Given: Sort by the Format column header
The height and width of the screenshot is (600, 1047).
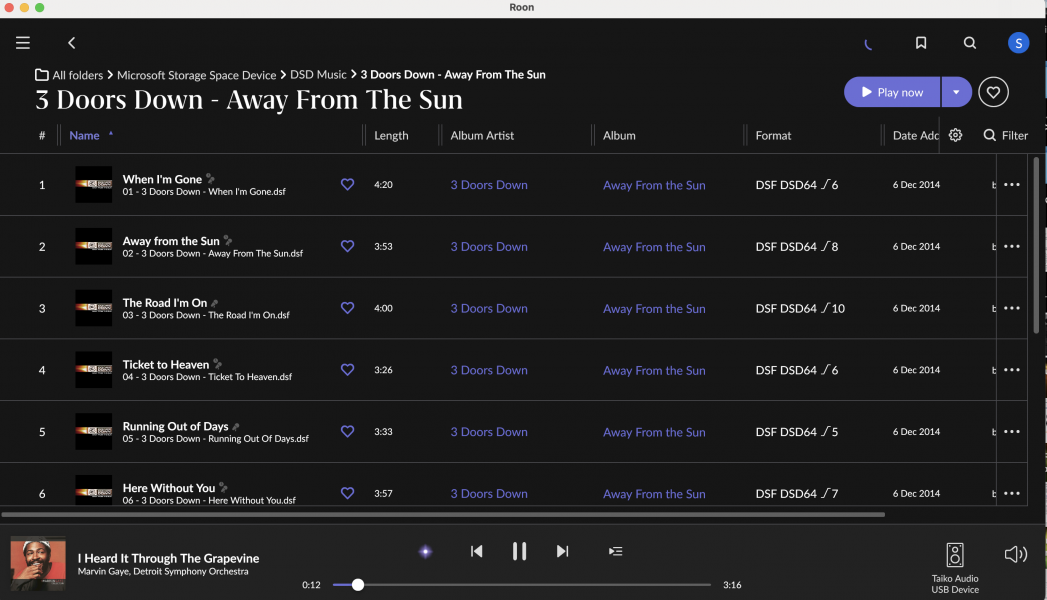Looking at the screenshot, I should point(773,135).
